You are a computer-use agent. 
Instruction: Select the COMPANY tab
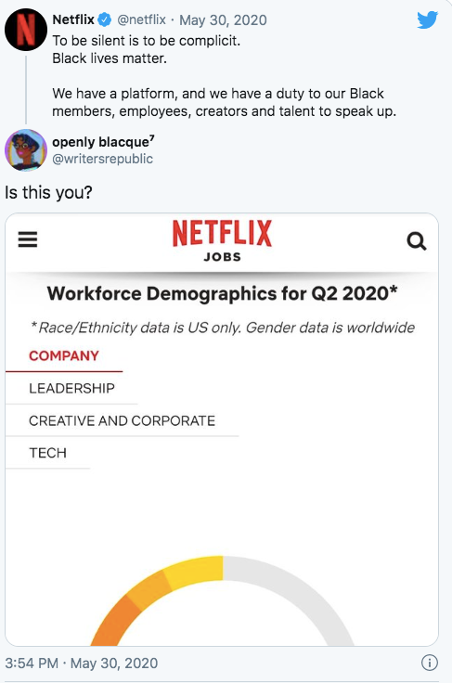tap(64, 356)
